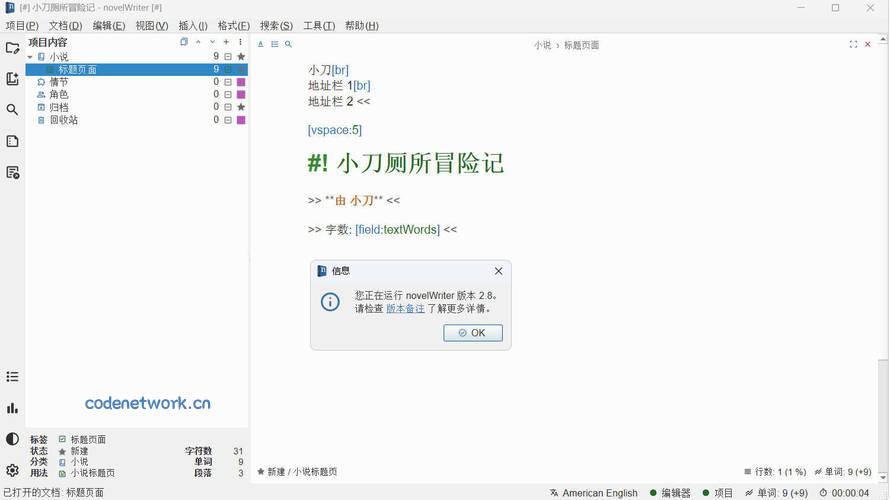
Task: Click the 项目 status indicator
Action: (718, 493)
